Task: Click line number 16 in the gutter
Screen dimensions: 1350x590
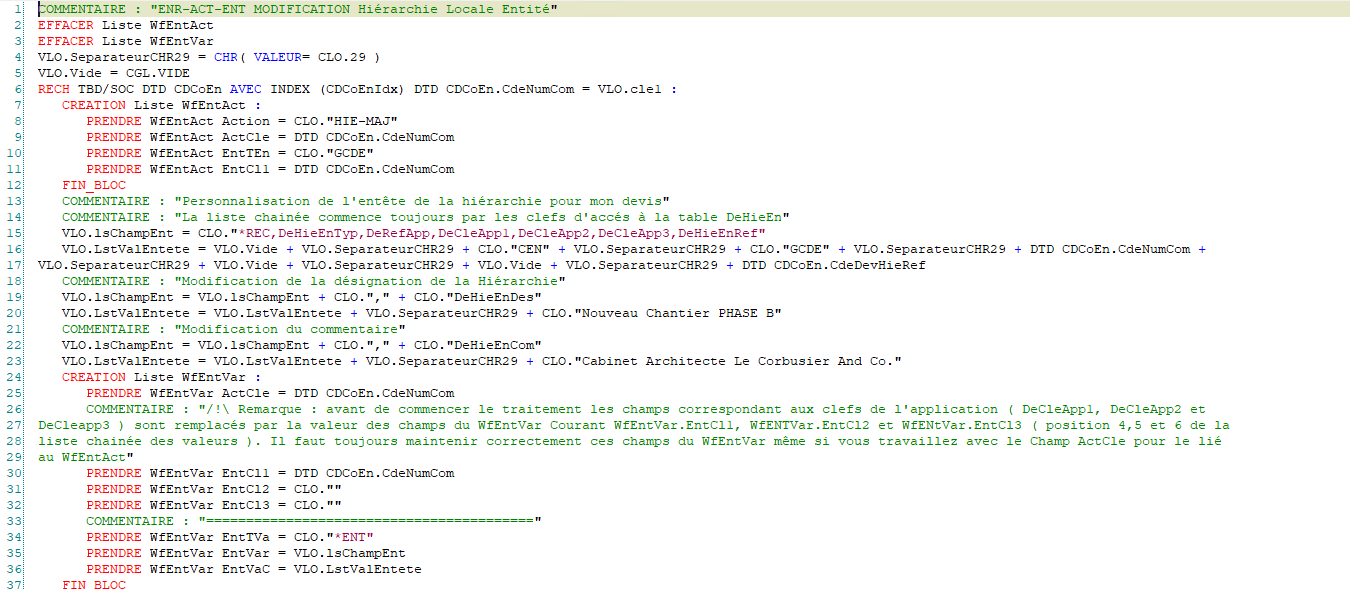Action: [17, 249]
